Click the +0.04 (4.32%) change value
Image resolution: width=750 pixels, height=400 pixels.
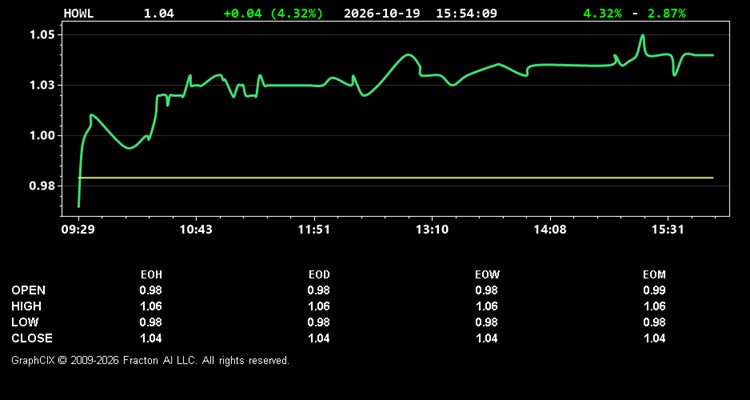click(273, 13)
